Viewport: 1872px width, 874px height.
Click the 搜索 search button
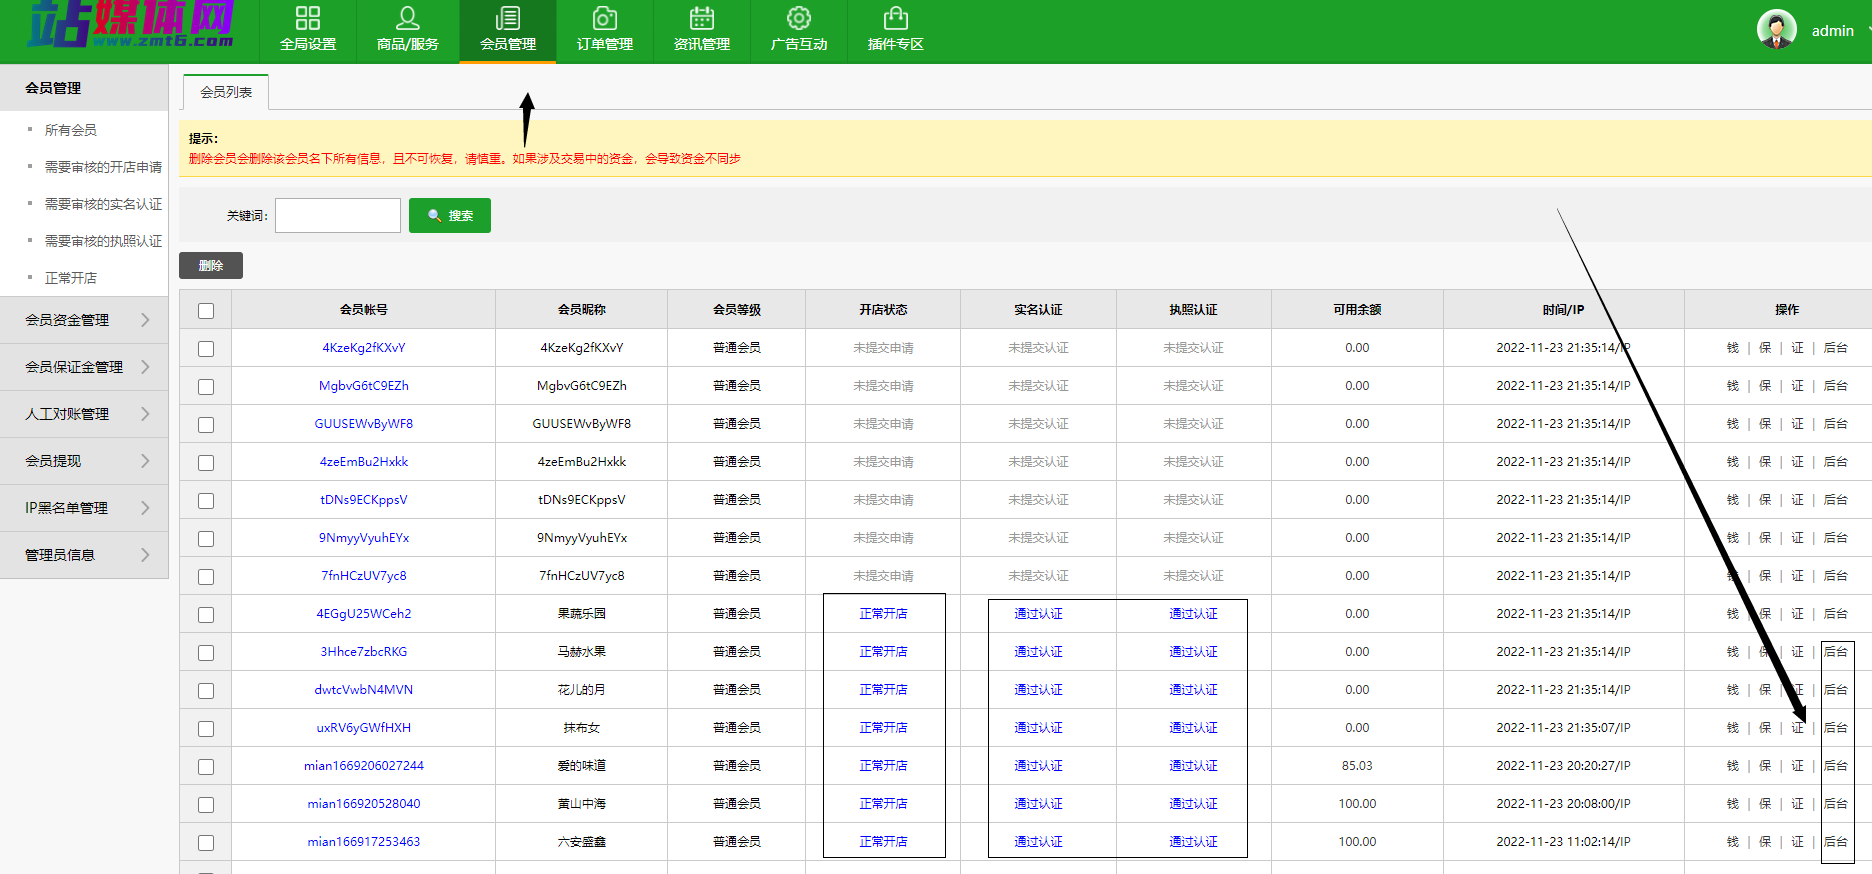[x=450, y=215]
